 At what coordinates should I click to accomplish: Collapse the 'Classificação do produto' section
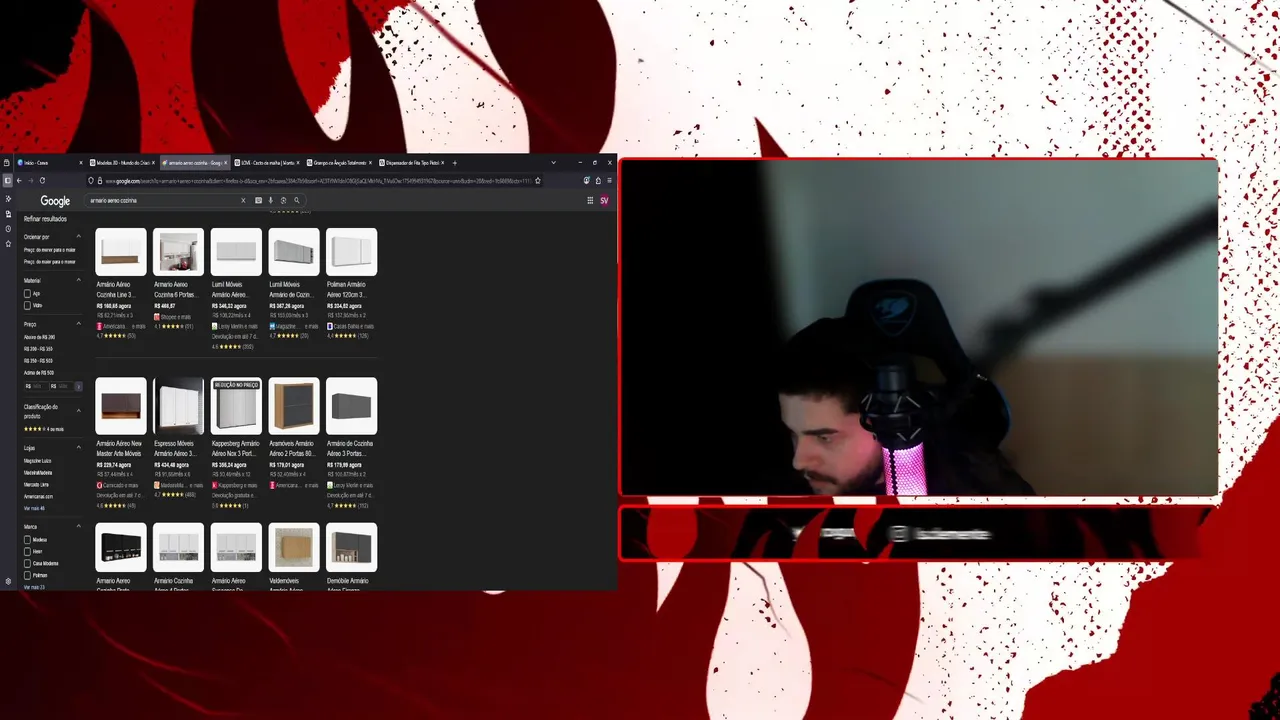[78, 411]
